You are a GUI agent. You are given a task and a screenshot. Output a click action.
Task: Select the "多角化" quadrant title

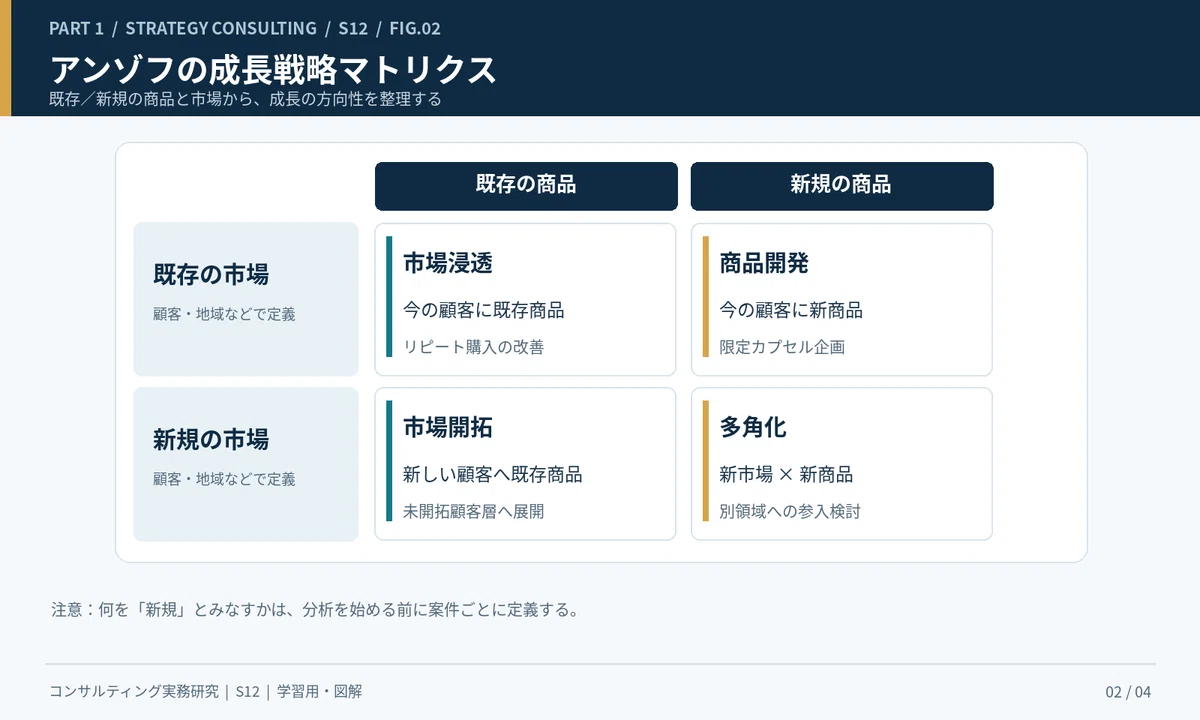[x=753, y=428]
